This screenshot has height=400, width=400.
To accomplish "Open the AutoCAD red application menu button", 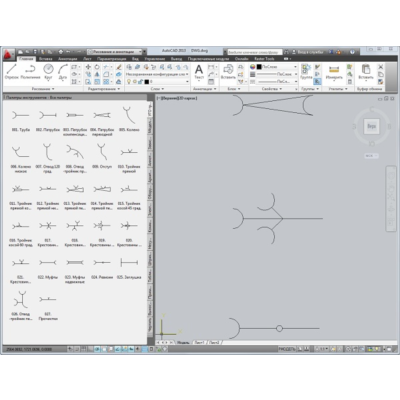I will pos(9,54).
